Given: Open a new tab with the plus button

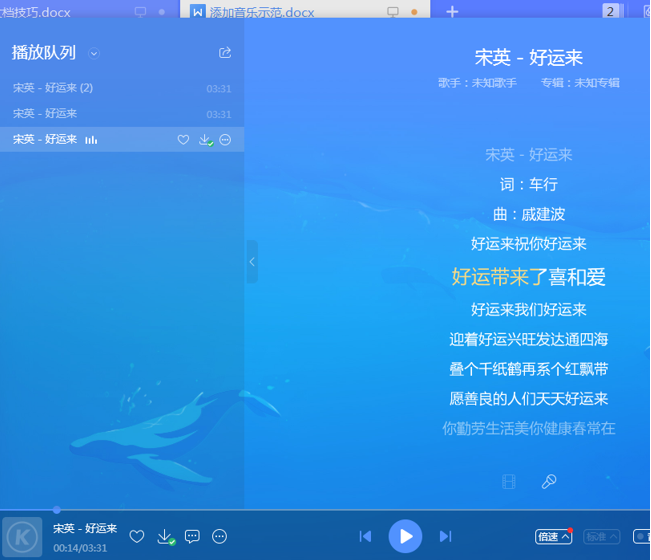Looking at the screenshot, I should 452,12.
